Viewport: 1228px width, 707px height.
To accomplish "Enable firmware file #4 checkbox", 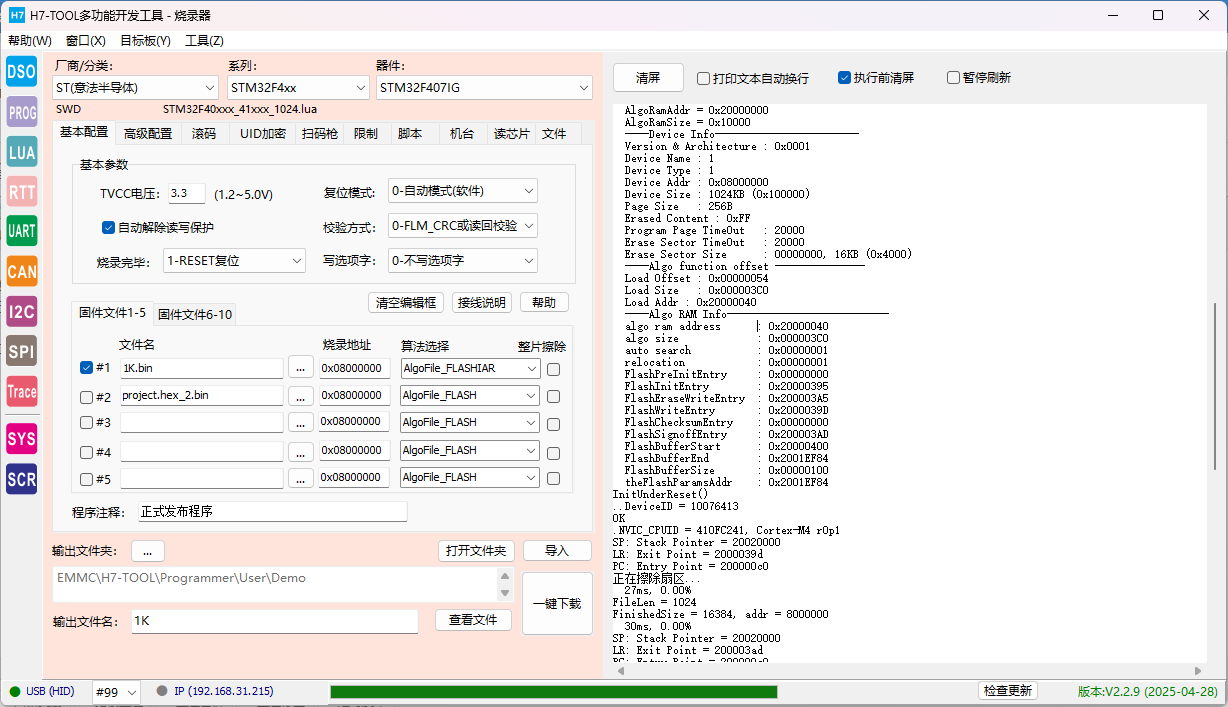I will coord(86,451).
